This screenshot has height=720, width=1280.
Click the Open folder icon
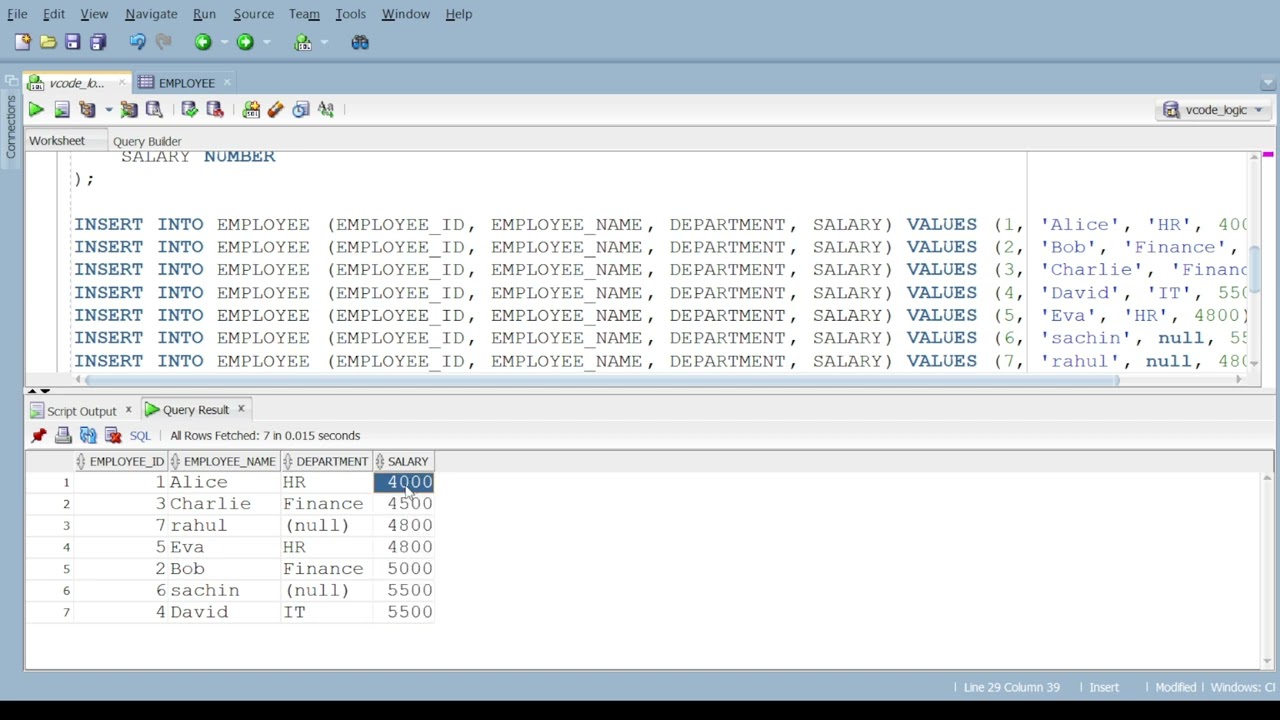coord(48,42)
